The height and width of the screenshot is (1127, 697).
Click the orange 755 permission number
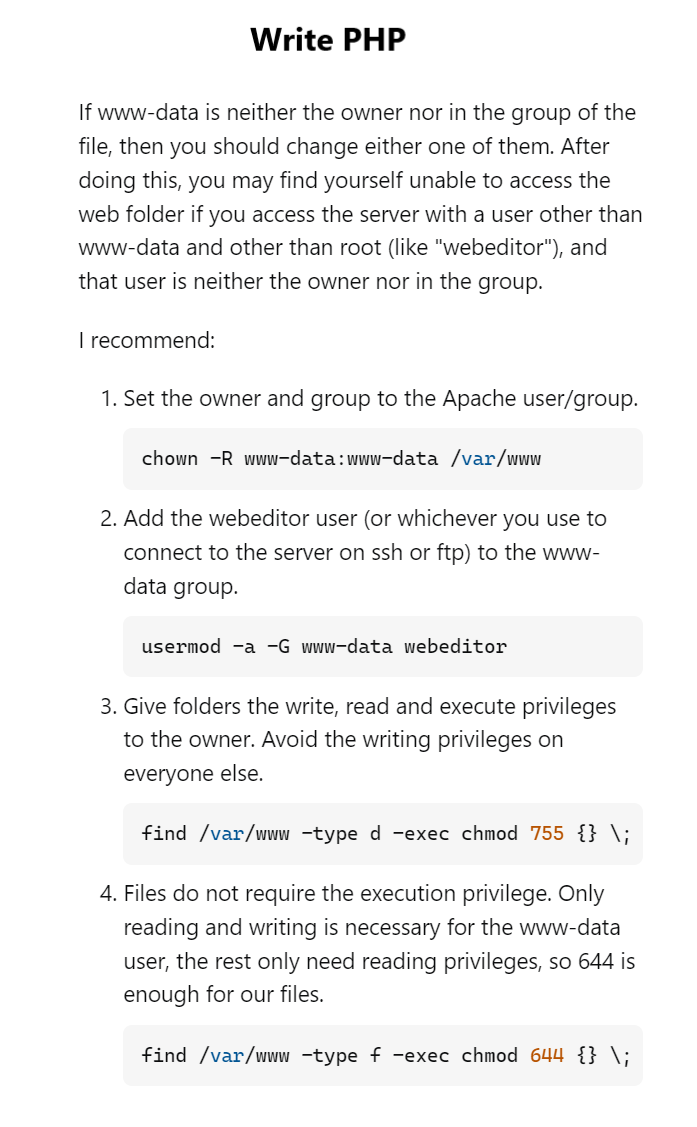[x=547, y=834]
